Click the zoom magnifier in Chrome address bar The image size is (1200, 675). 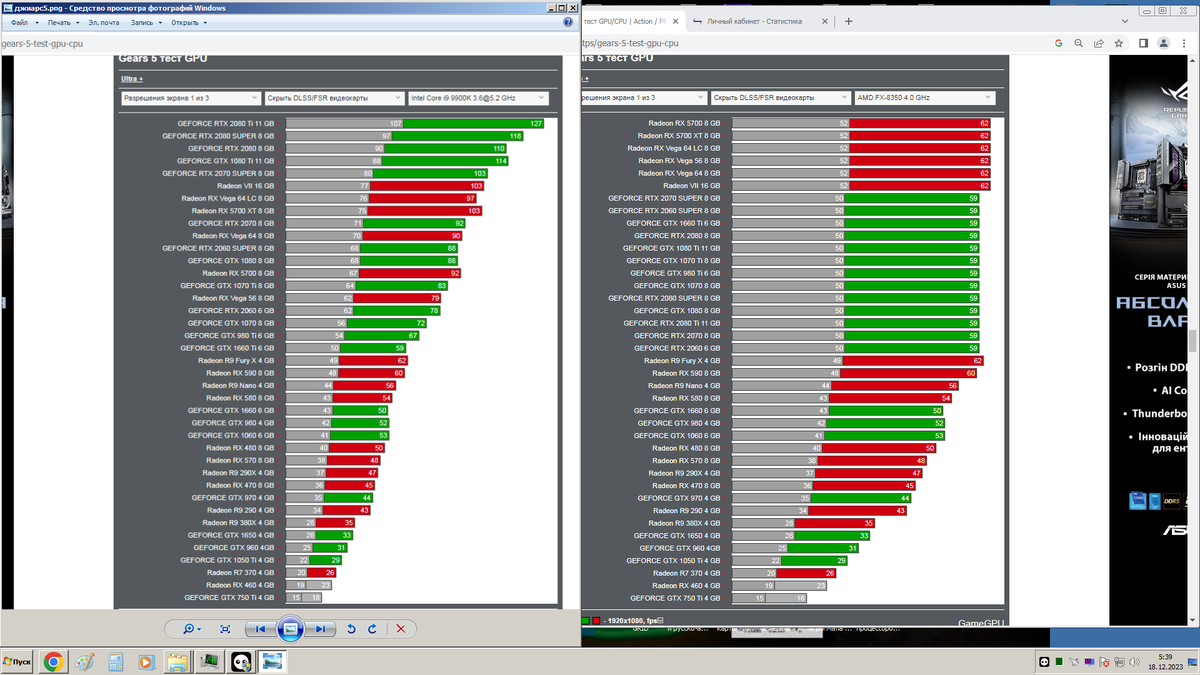point(1078,43)
